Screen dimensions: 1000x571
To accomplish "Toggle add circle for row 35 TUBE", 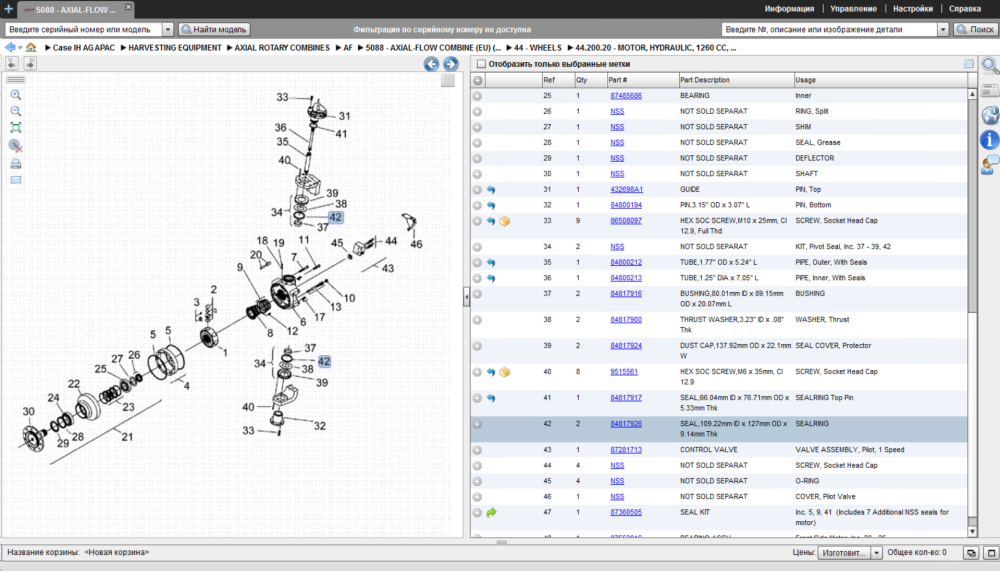I will (x=477, y=263).
